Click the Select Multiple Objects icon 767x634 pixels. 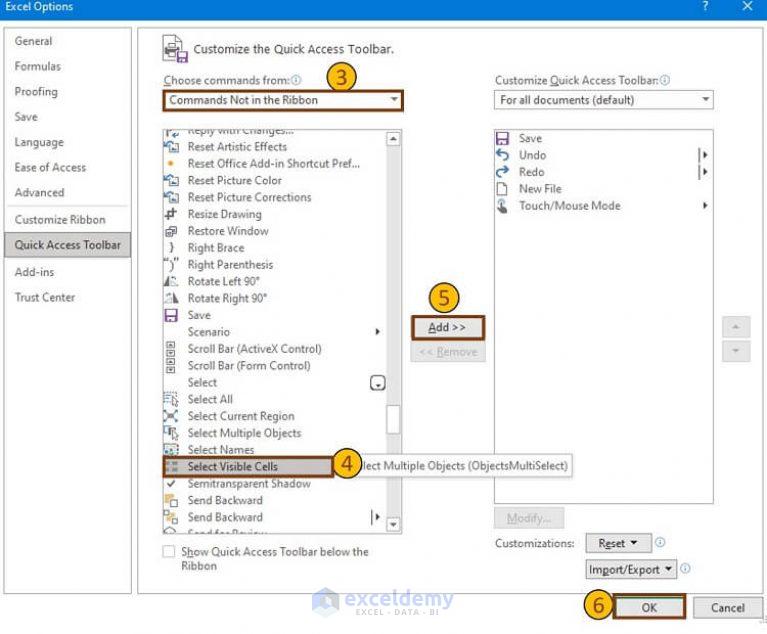(171, 433)
